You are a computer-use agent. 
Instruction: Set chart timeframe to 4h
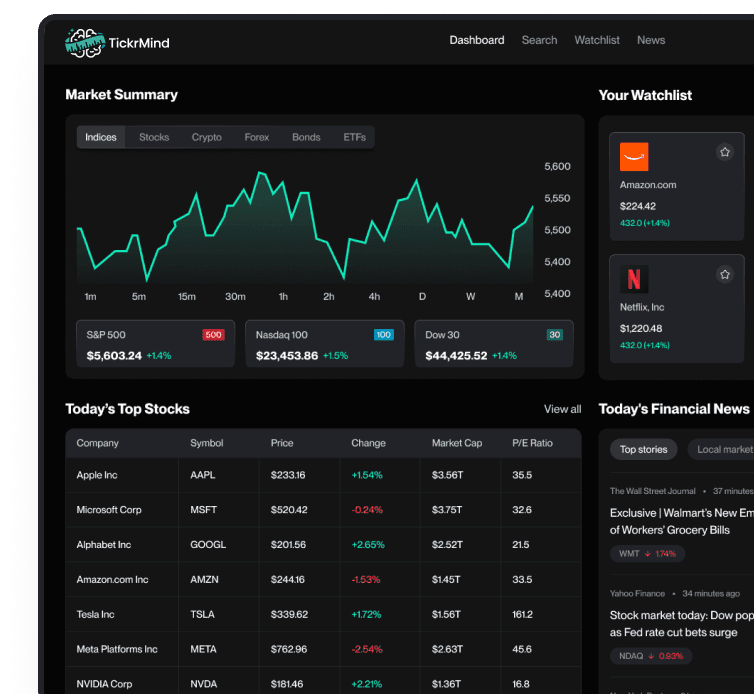(374, 297)
